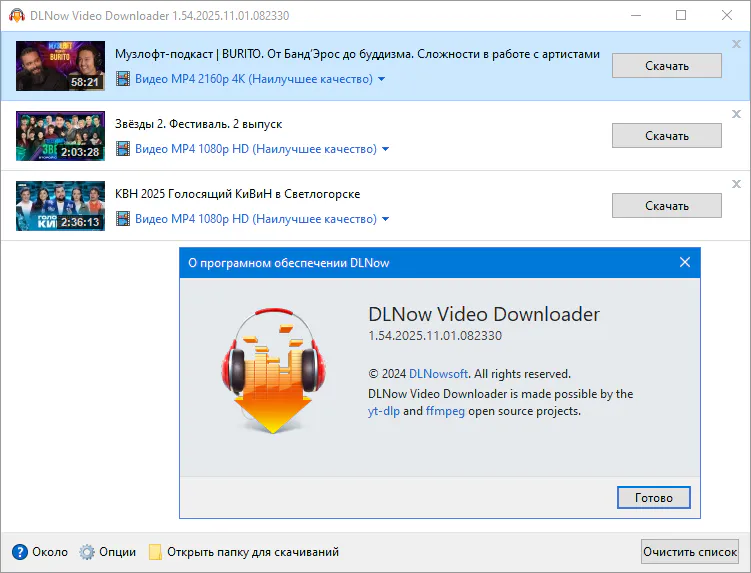Click the film icon beside the Музлофт-подкаст format

[x=124, y=79]
